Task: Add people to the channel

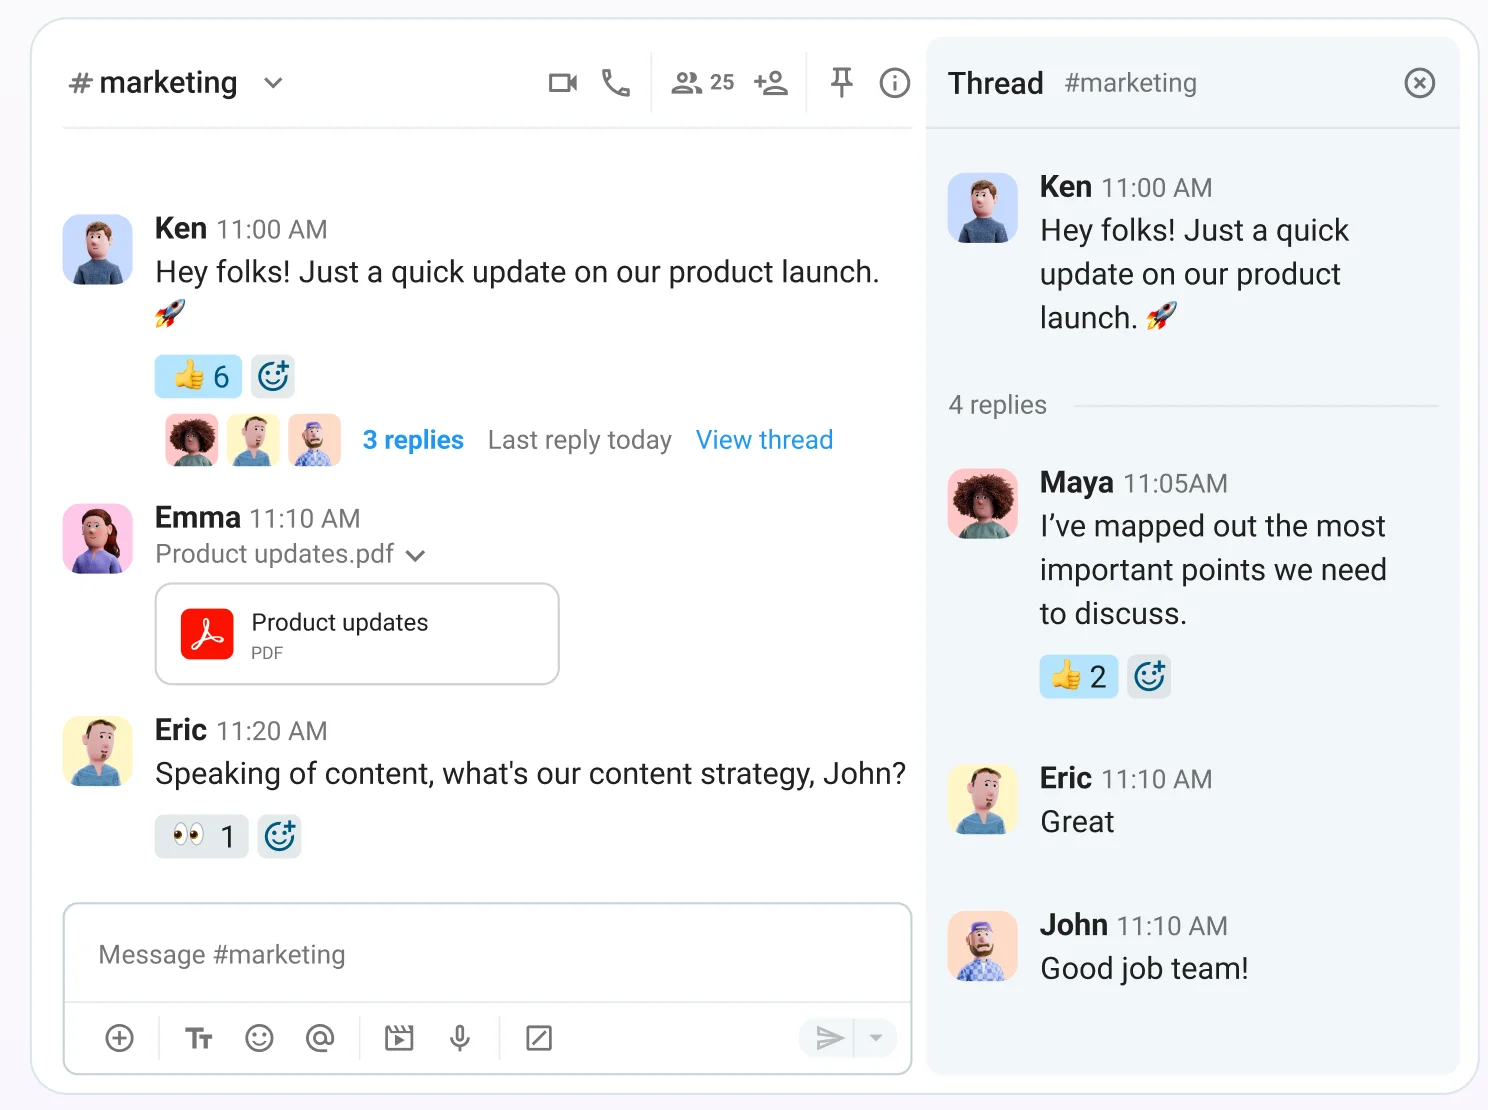Action: [771, 83]
